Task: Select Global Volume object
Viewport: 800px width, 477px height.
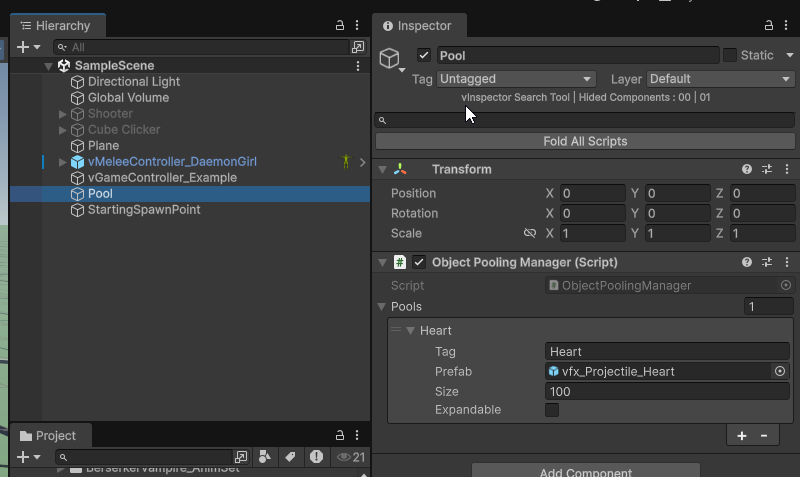Action: pyautogui.click(x=128, y=97)
